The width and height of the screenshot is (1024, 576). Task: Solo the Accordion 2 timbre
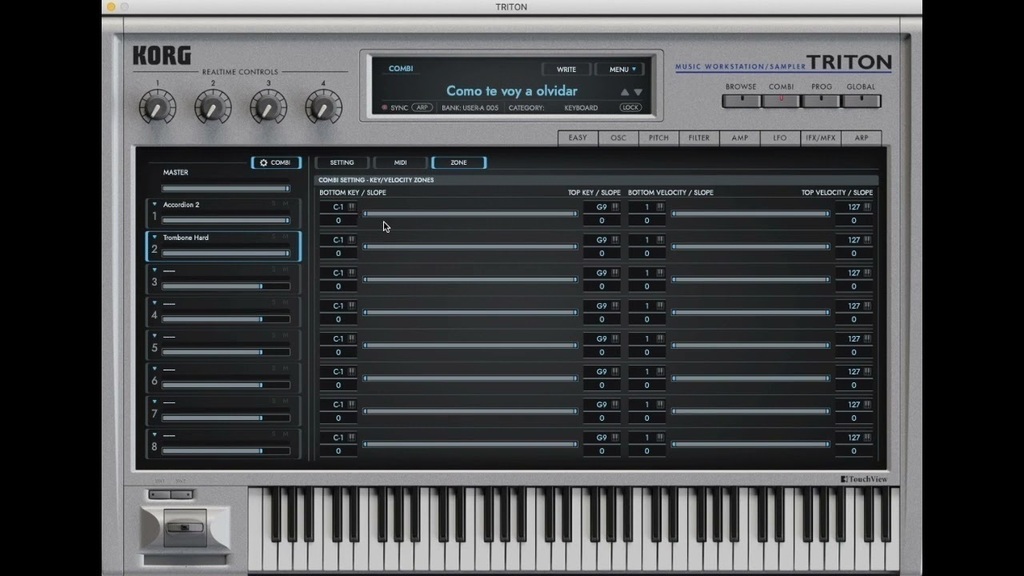click(274, 204)
